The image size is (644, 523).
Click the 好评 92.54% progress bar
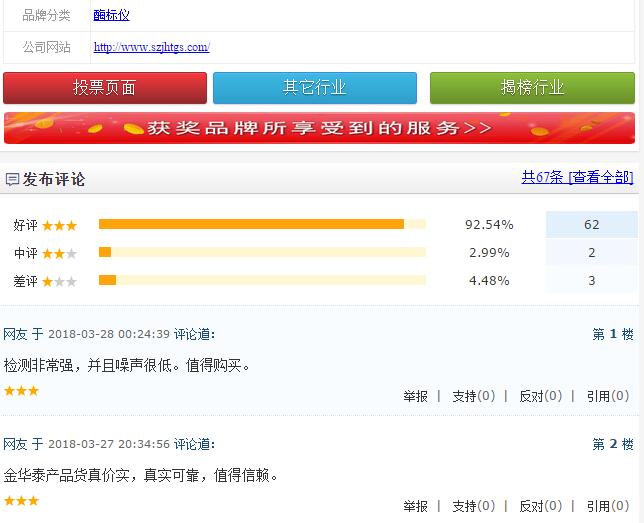coord(262,224)
